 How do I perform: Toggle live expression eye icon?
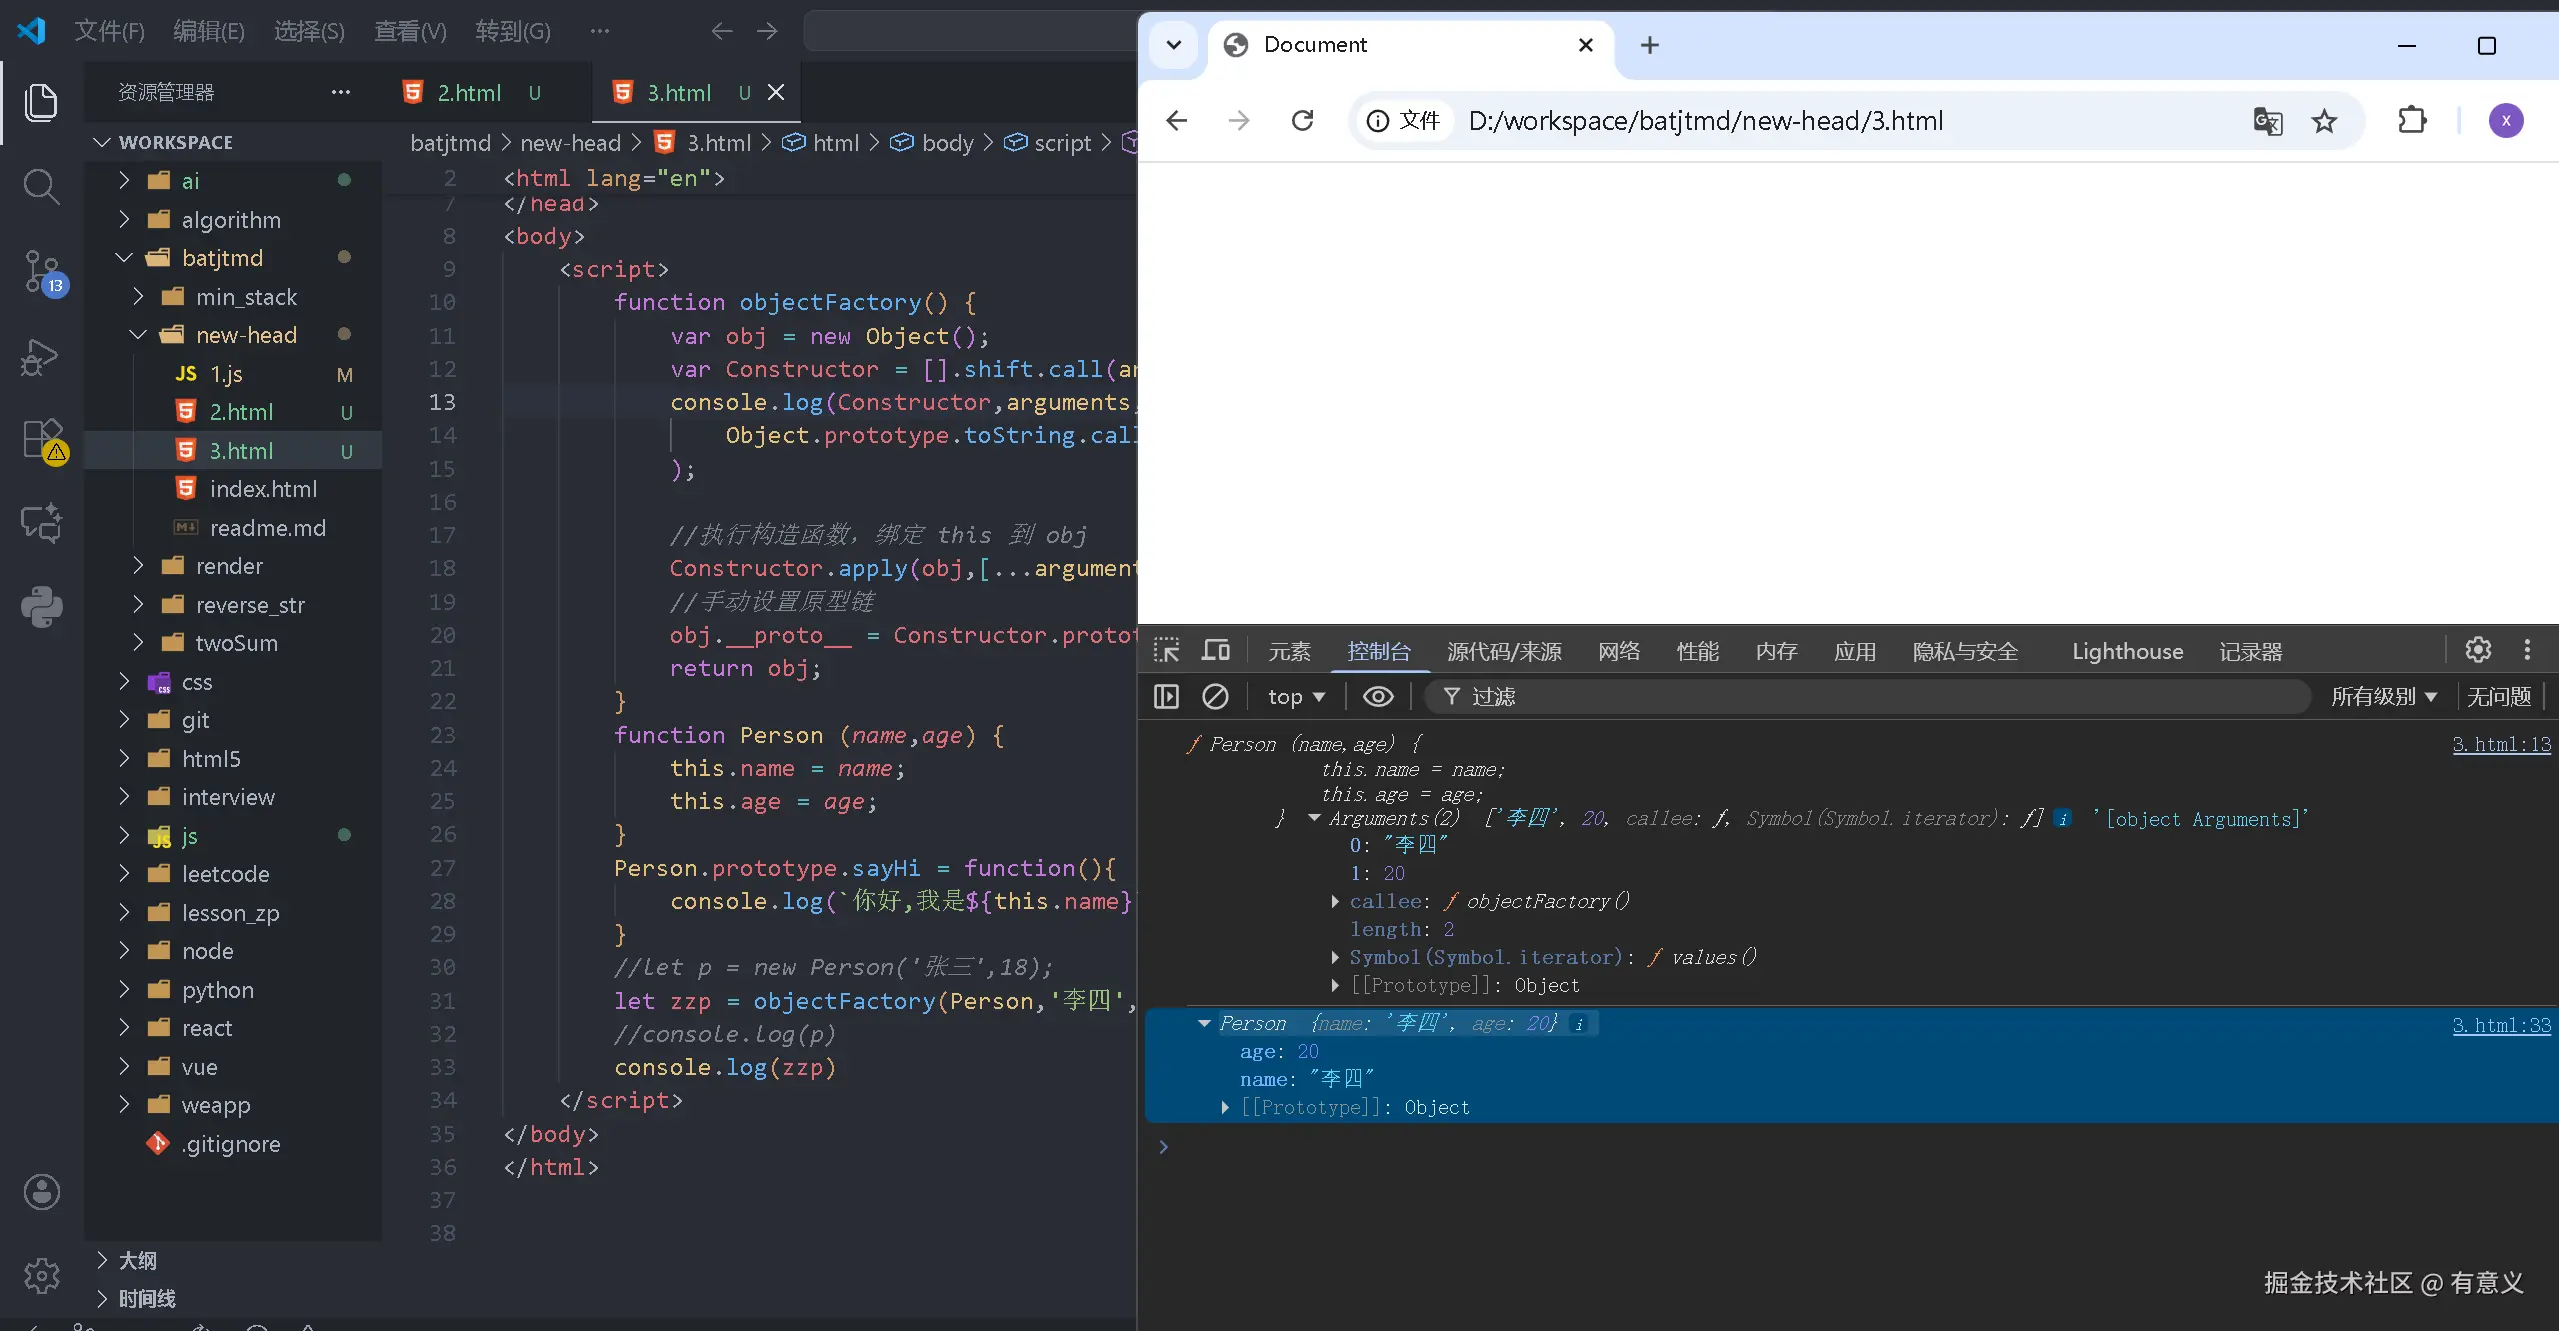click(x=1378, y=696)
